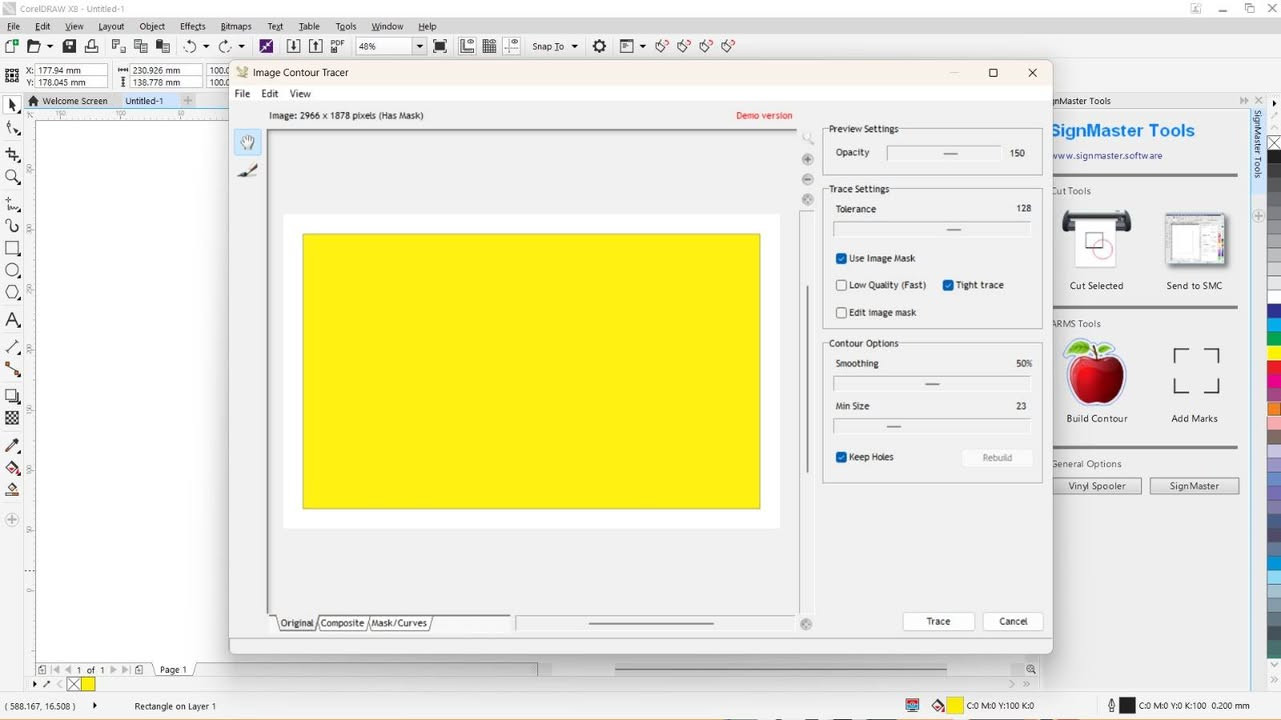Click the SignMaster button

pos(1194,486)
